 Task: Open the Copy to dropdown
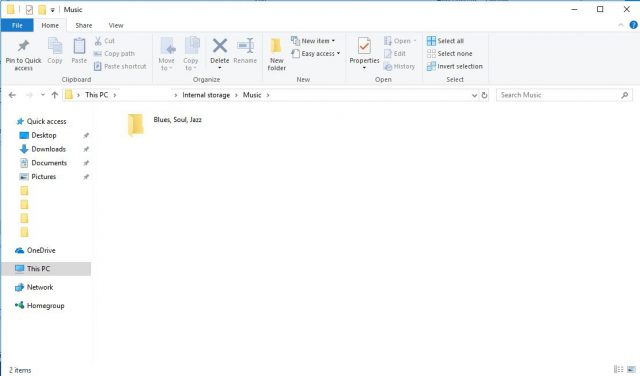[x=191, y=54]
